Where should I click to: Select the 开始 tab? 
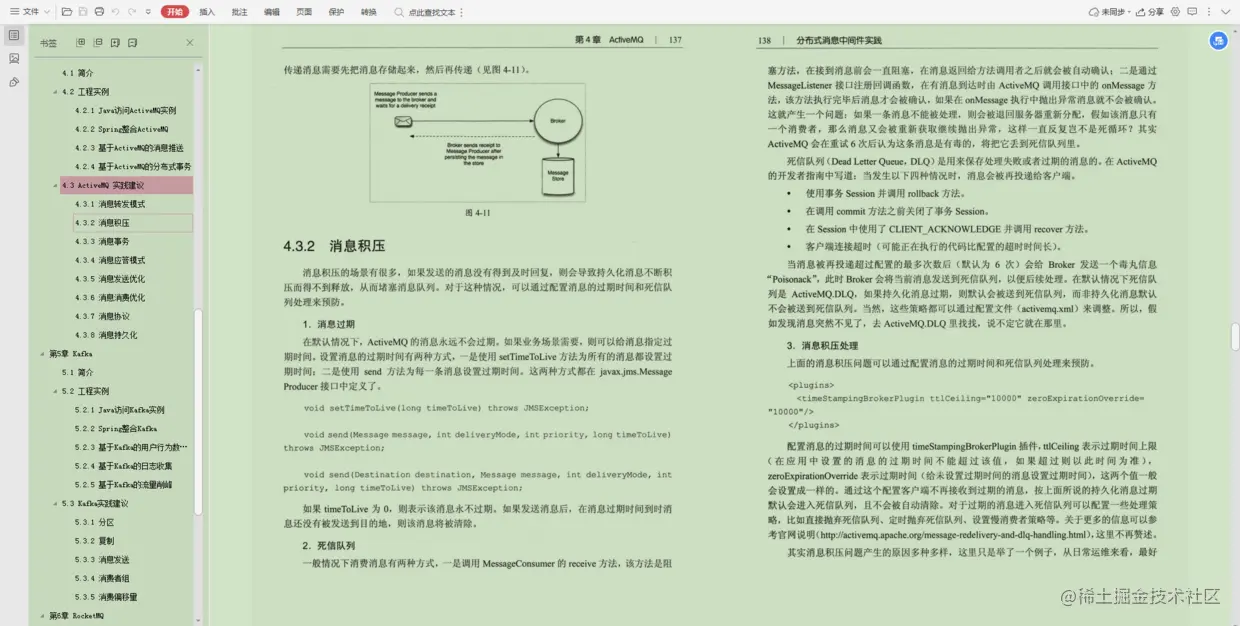point(175,12)
